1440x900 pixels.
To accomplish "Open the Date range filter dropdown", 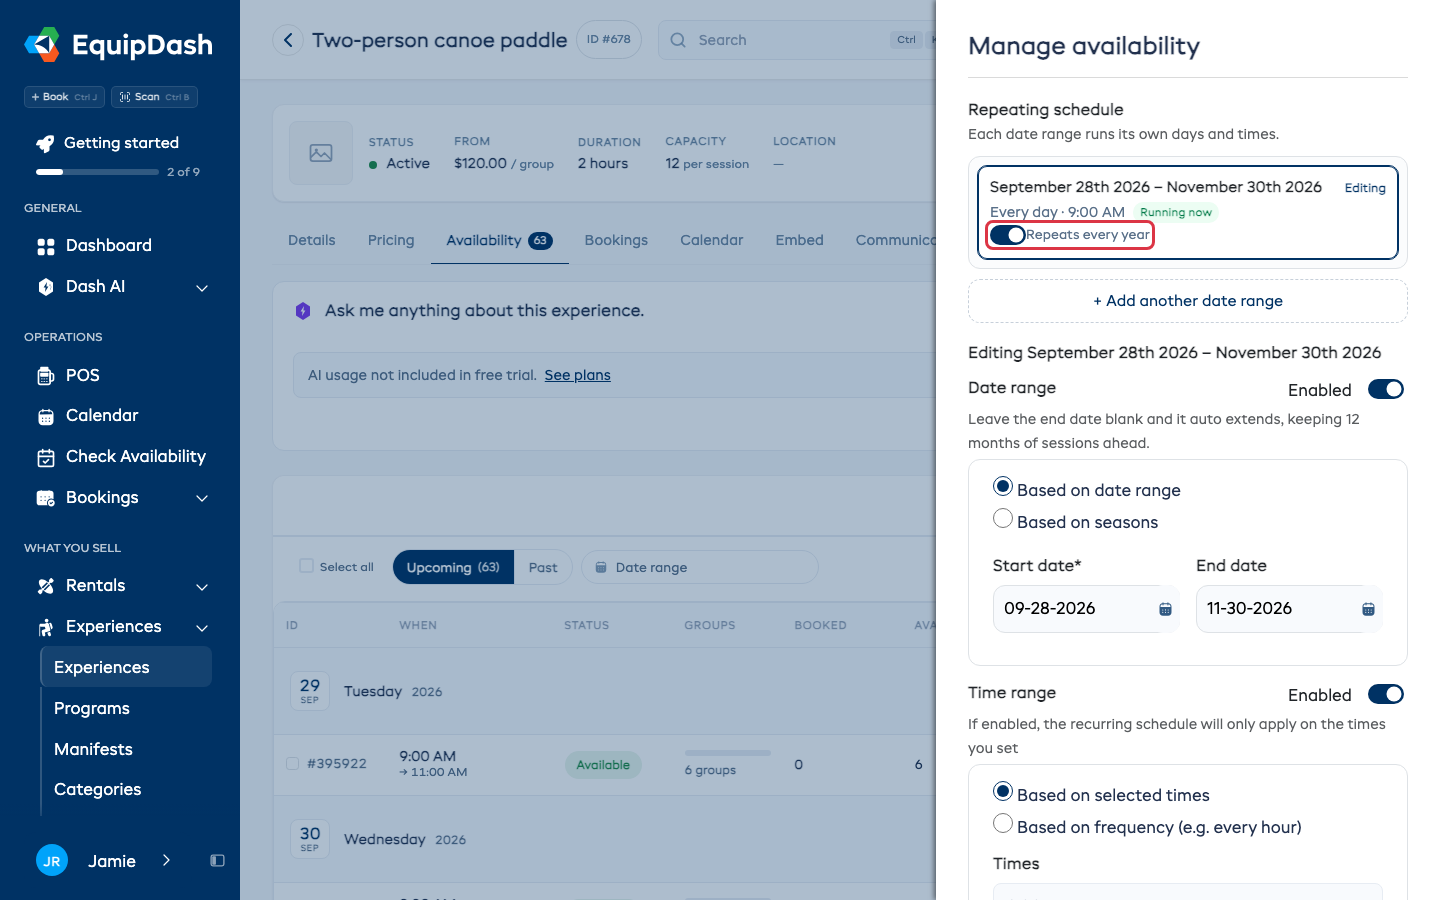I will pos(700,567).
